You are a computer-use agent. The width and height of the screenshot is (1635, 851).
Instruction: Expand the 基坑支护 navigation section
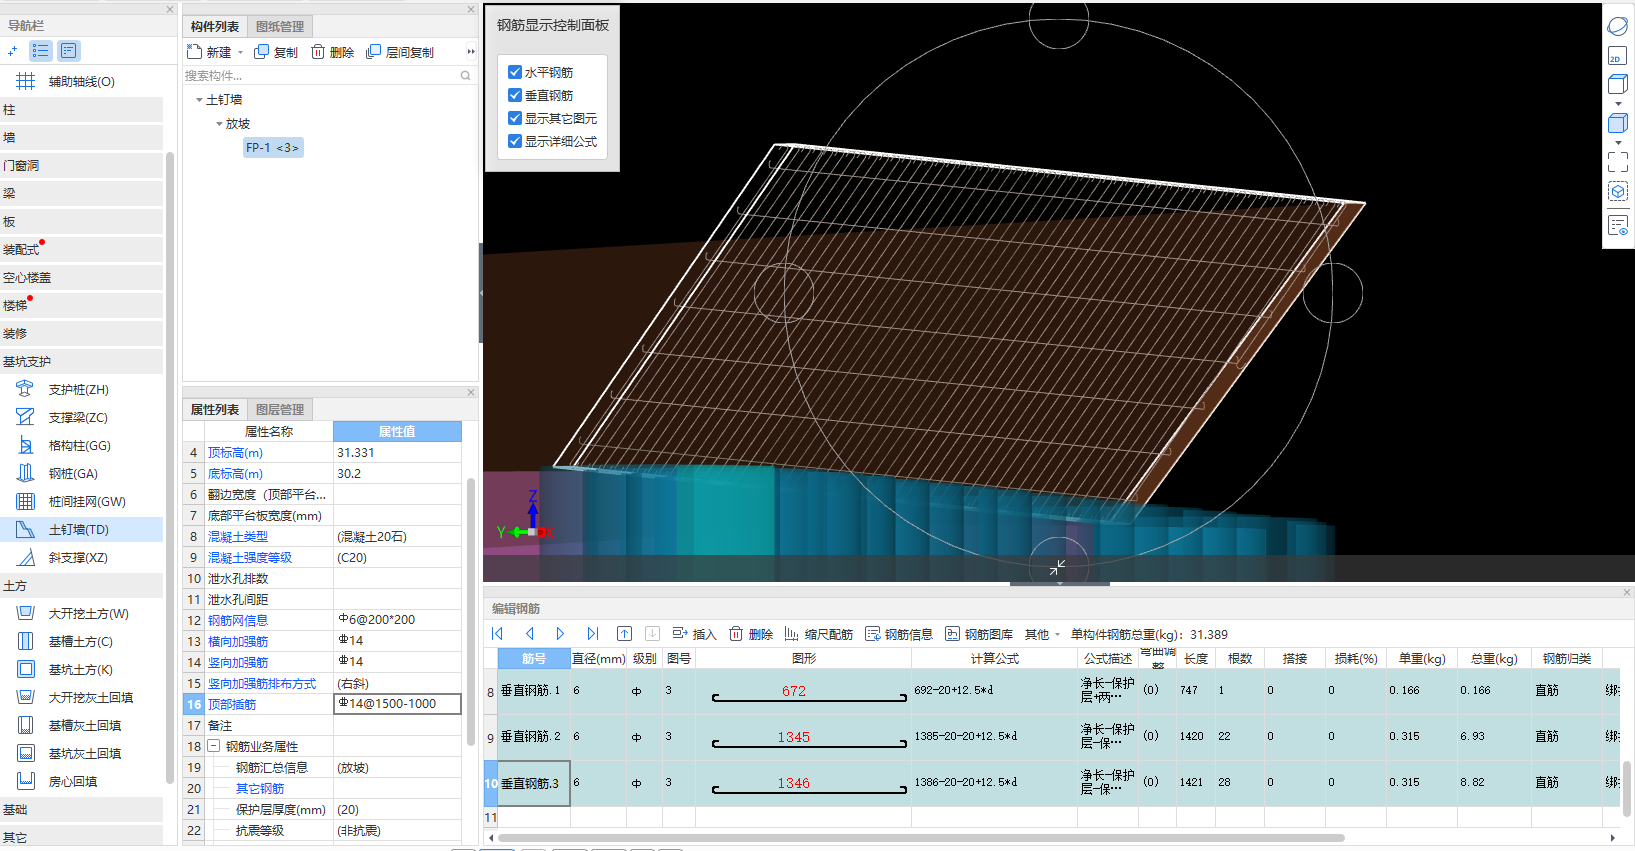point(82,362)
